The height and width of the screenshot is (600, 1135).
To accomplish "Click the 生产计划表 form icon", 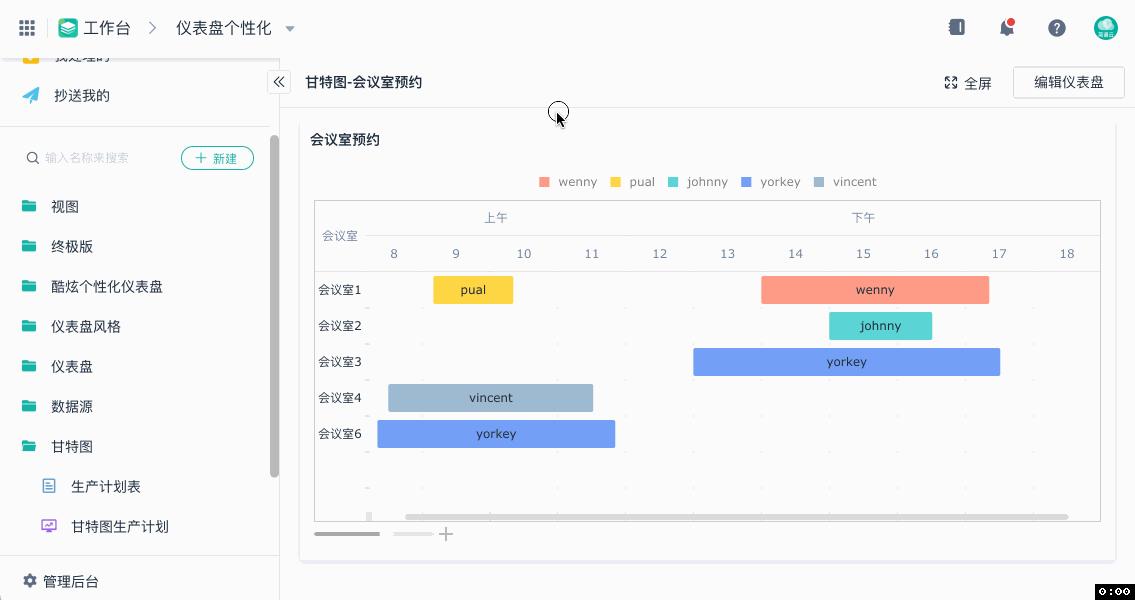I will coord(48,486).
